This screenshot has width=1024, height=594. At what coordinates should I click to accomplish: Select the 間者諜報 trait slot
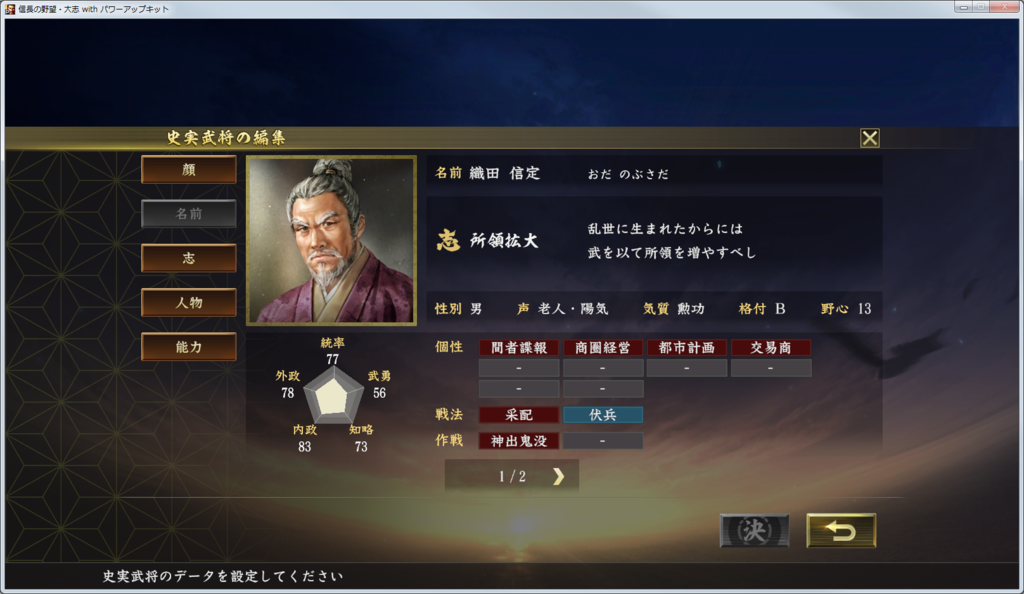point(519,348)
